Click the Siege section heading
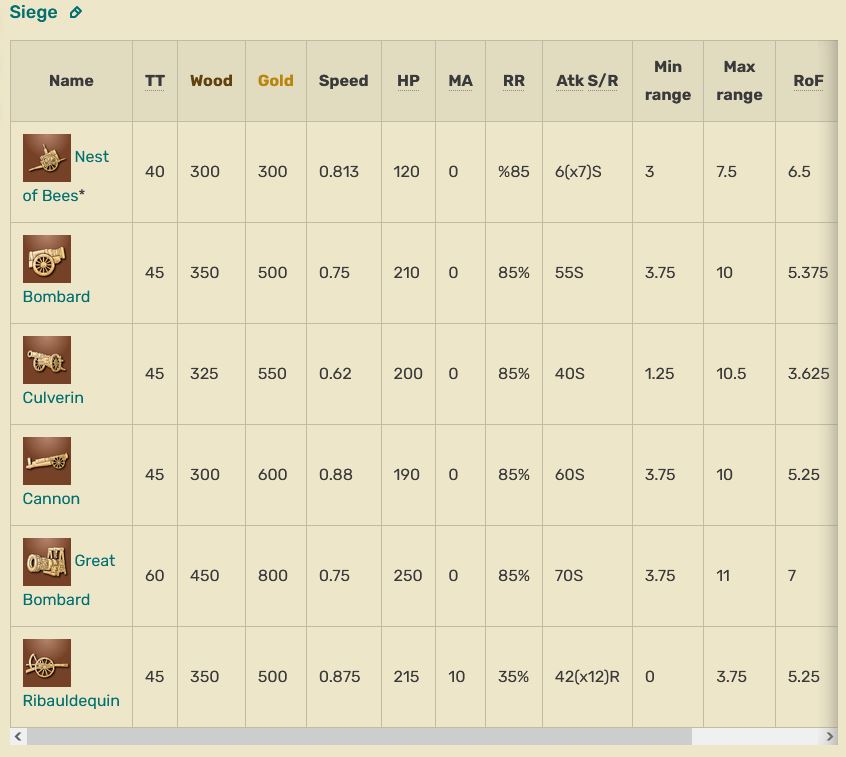The height and width of the screenshot is (757, 846). (x=33, y=12)
